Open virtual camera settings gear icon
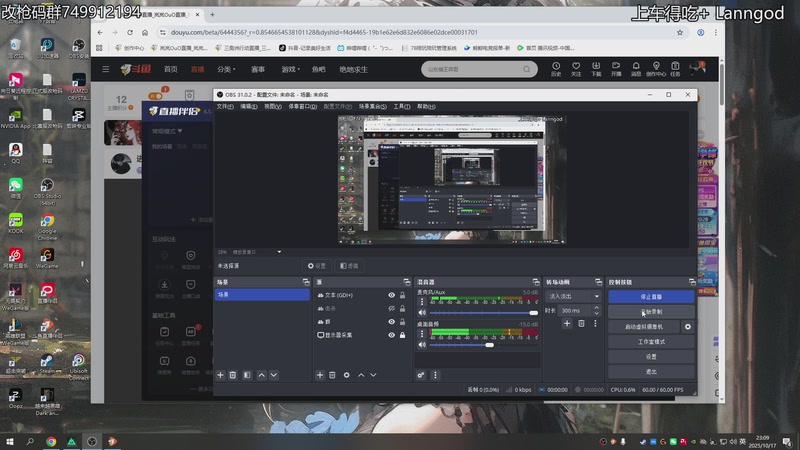 [x=688, y=327]
